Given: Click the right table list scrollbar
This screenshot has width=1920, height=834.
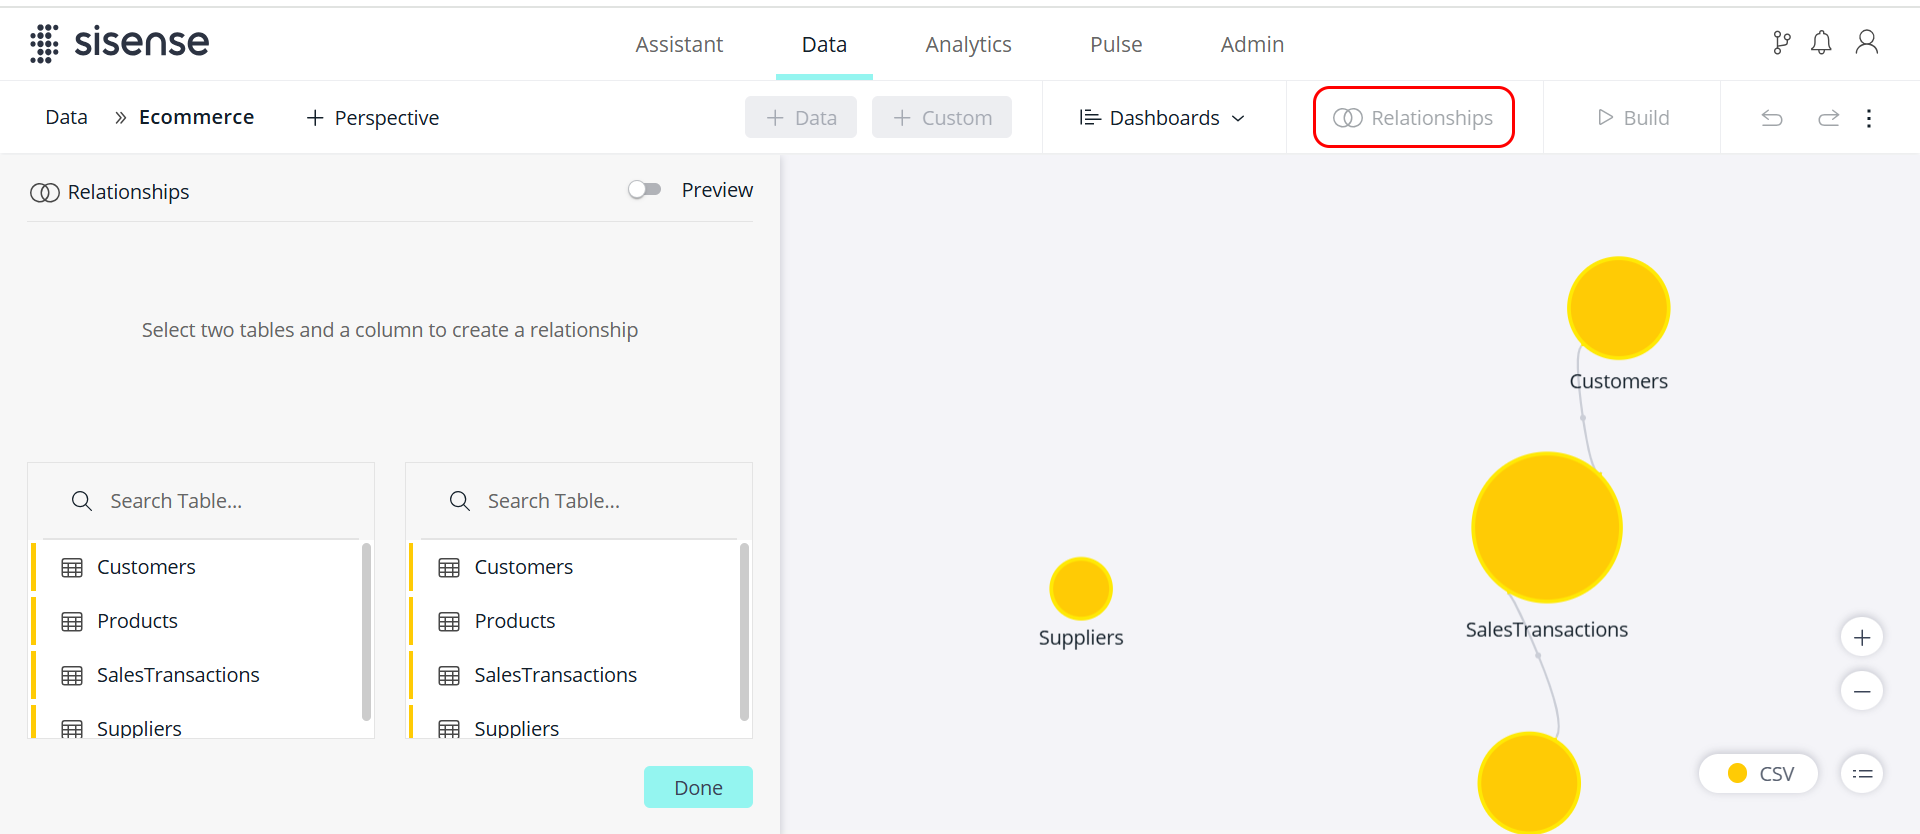Looking at the screenshot, I should coord(744,631).
